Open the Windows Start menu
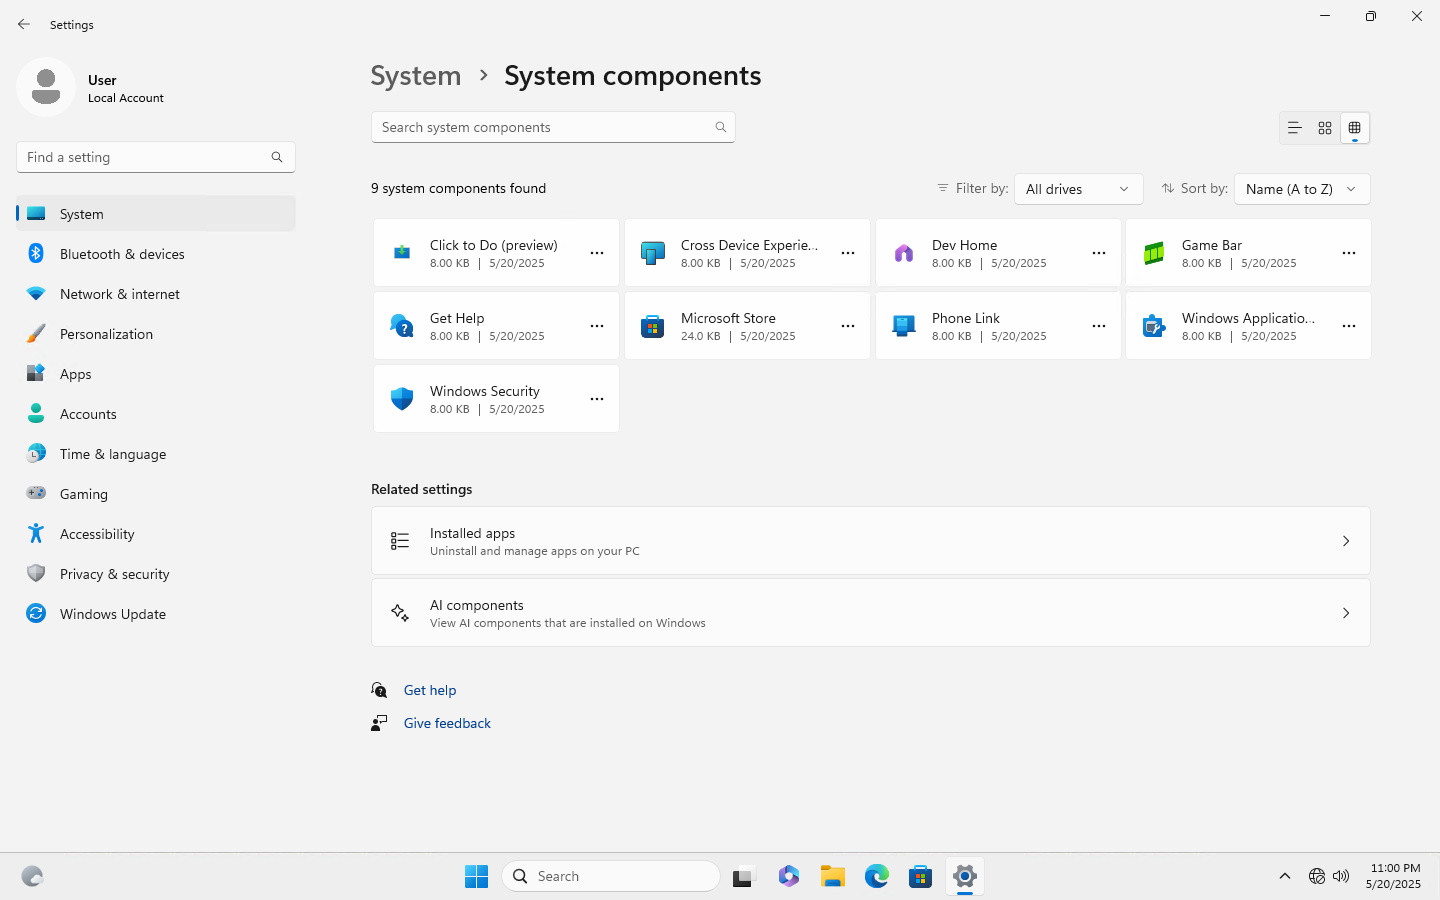This screenshot has height=900, width=1440. [x=476, y=876]
